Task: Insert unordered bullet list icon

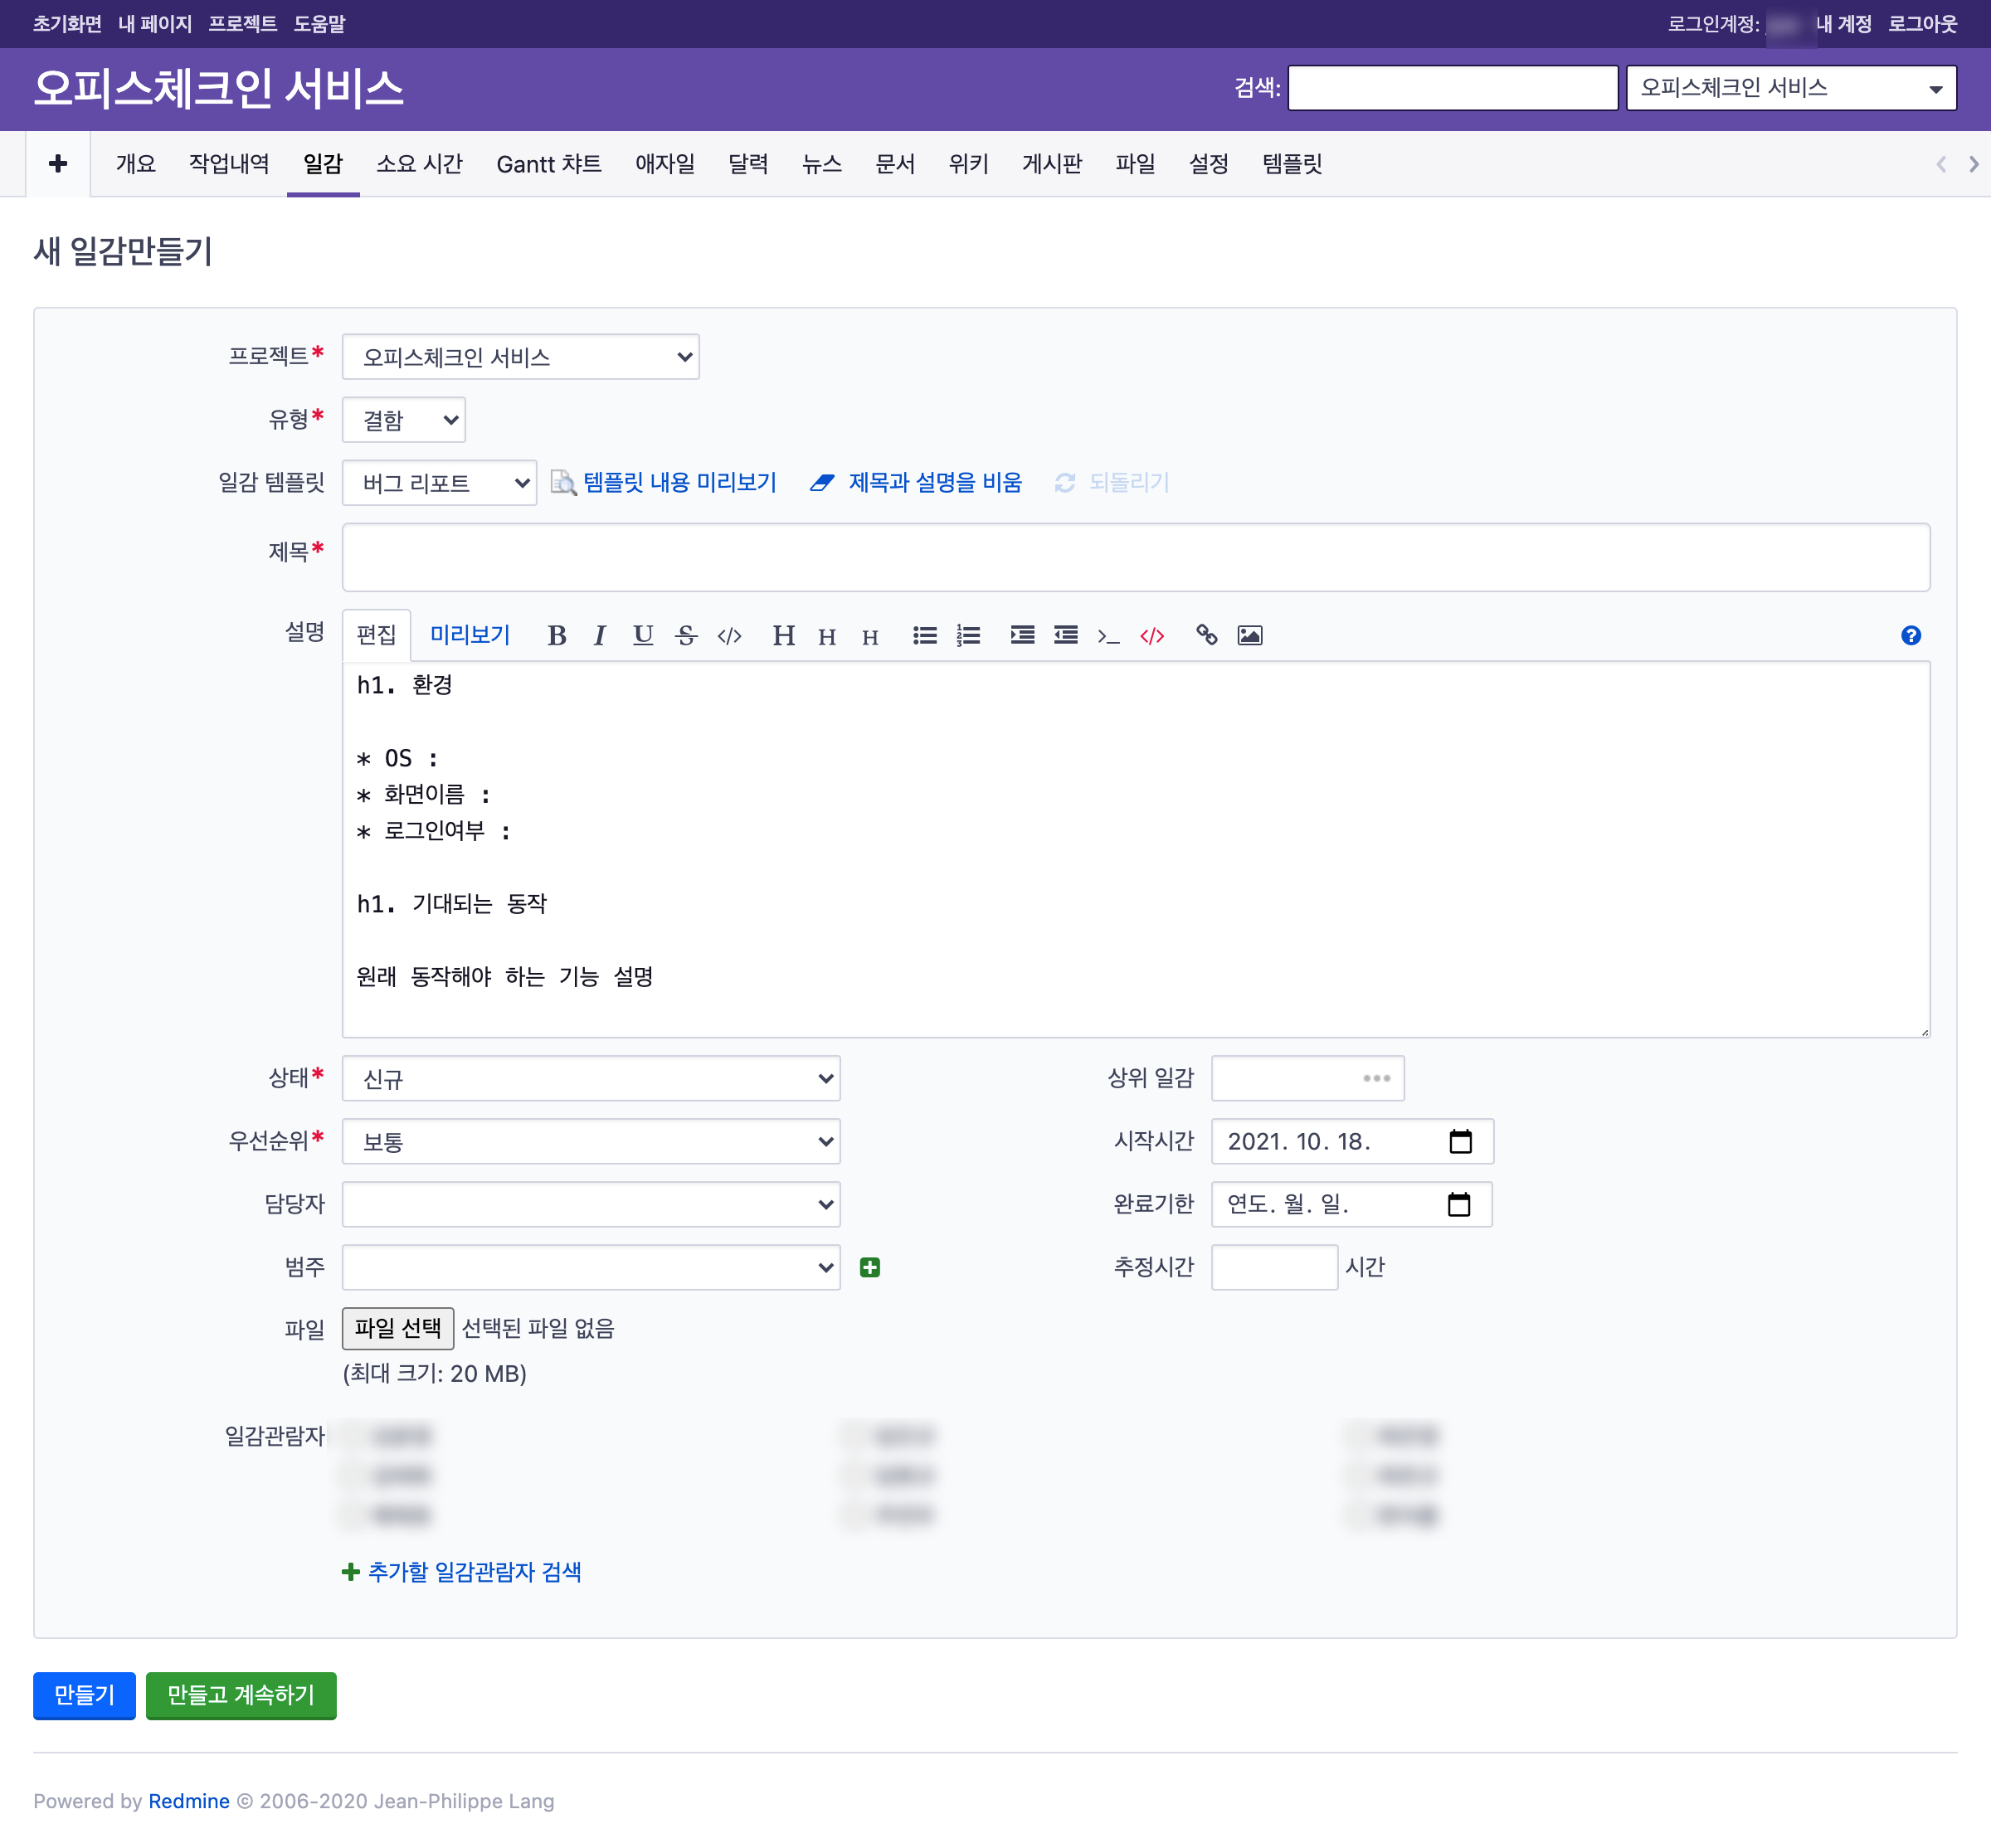Action: [x=924, y=635]
